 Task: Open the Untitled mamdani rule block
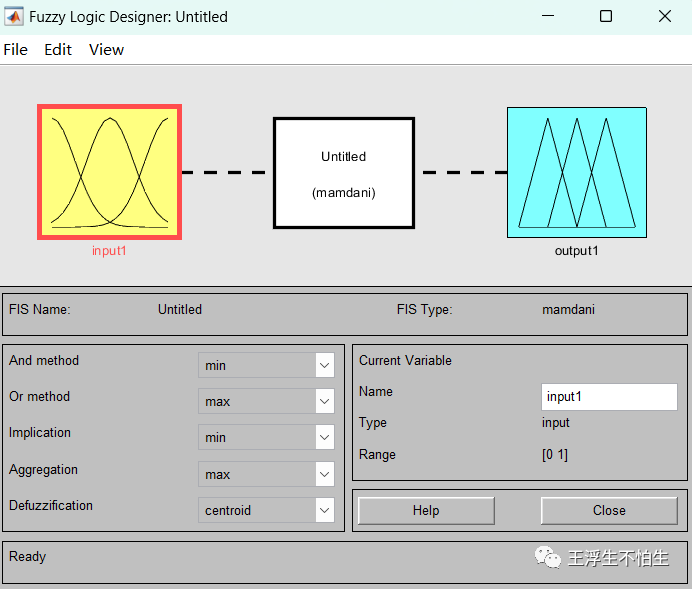point(344,173)
